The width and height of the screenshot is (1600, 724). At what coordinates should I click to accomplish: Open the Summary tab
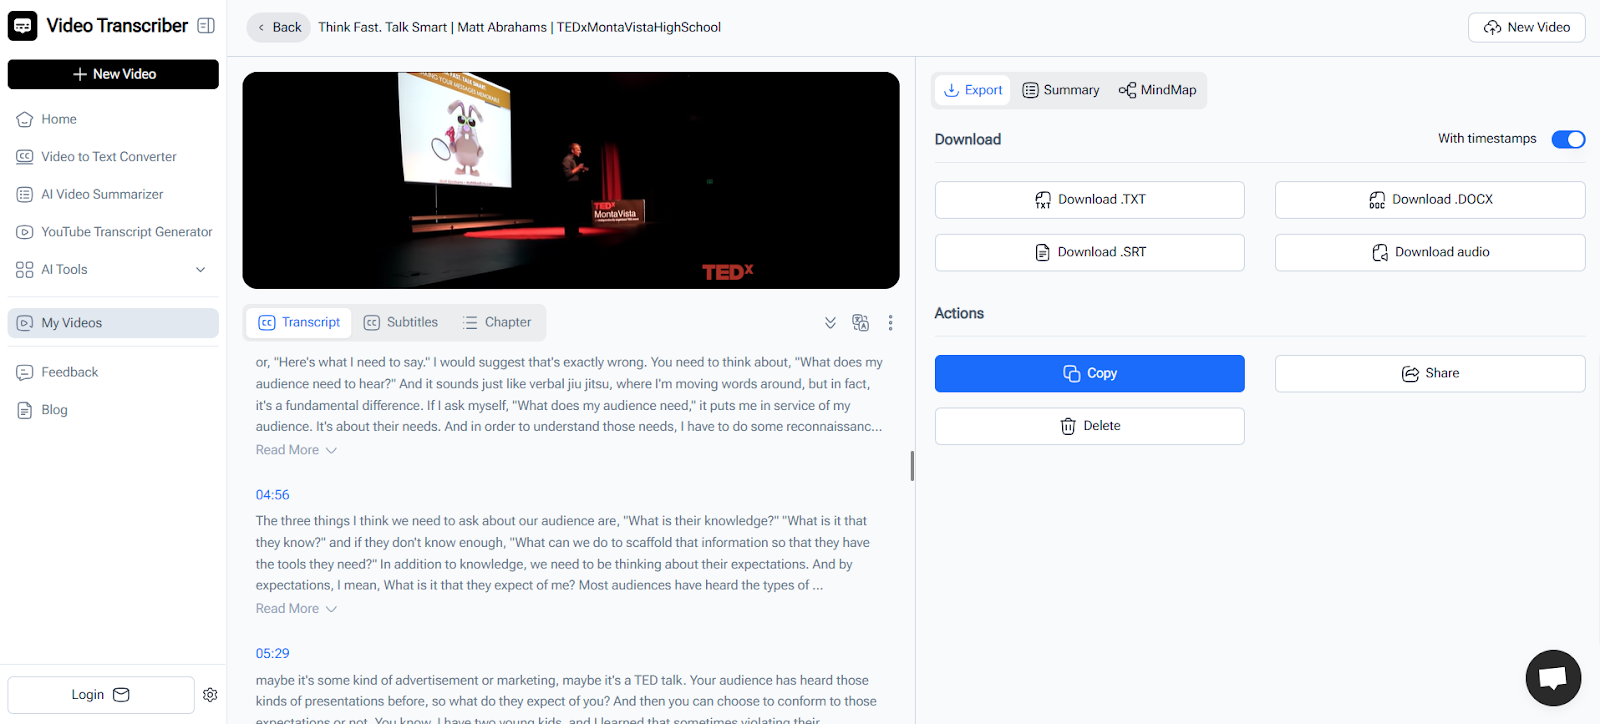tap(1061, 90)
